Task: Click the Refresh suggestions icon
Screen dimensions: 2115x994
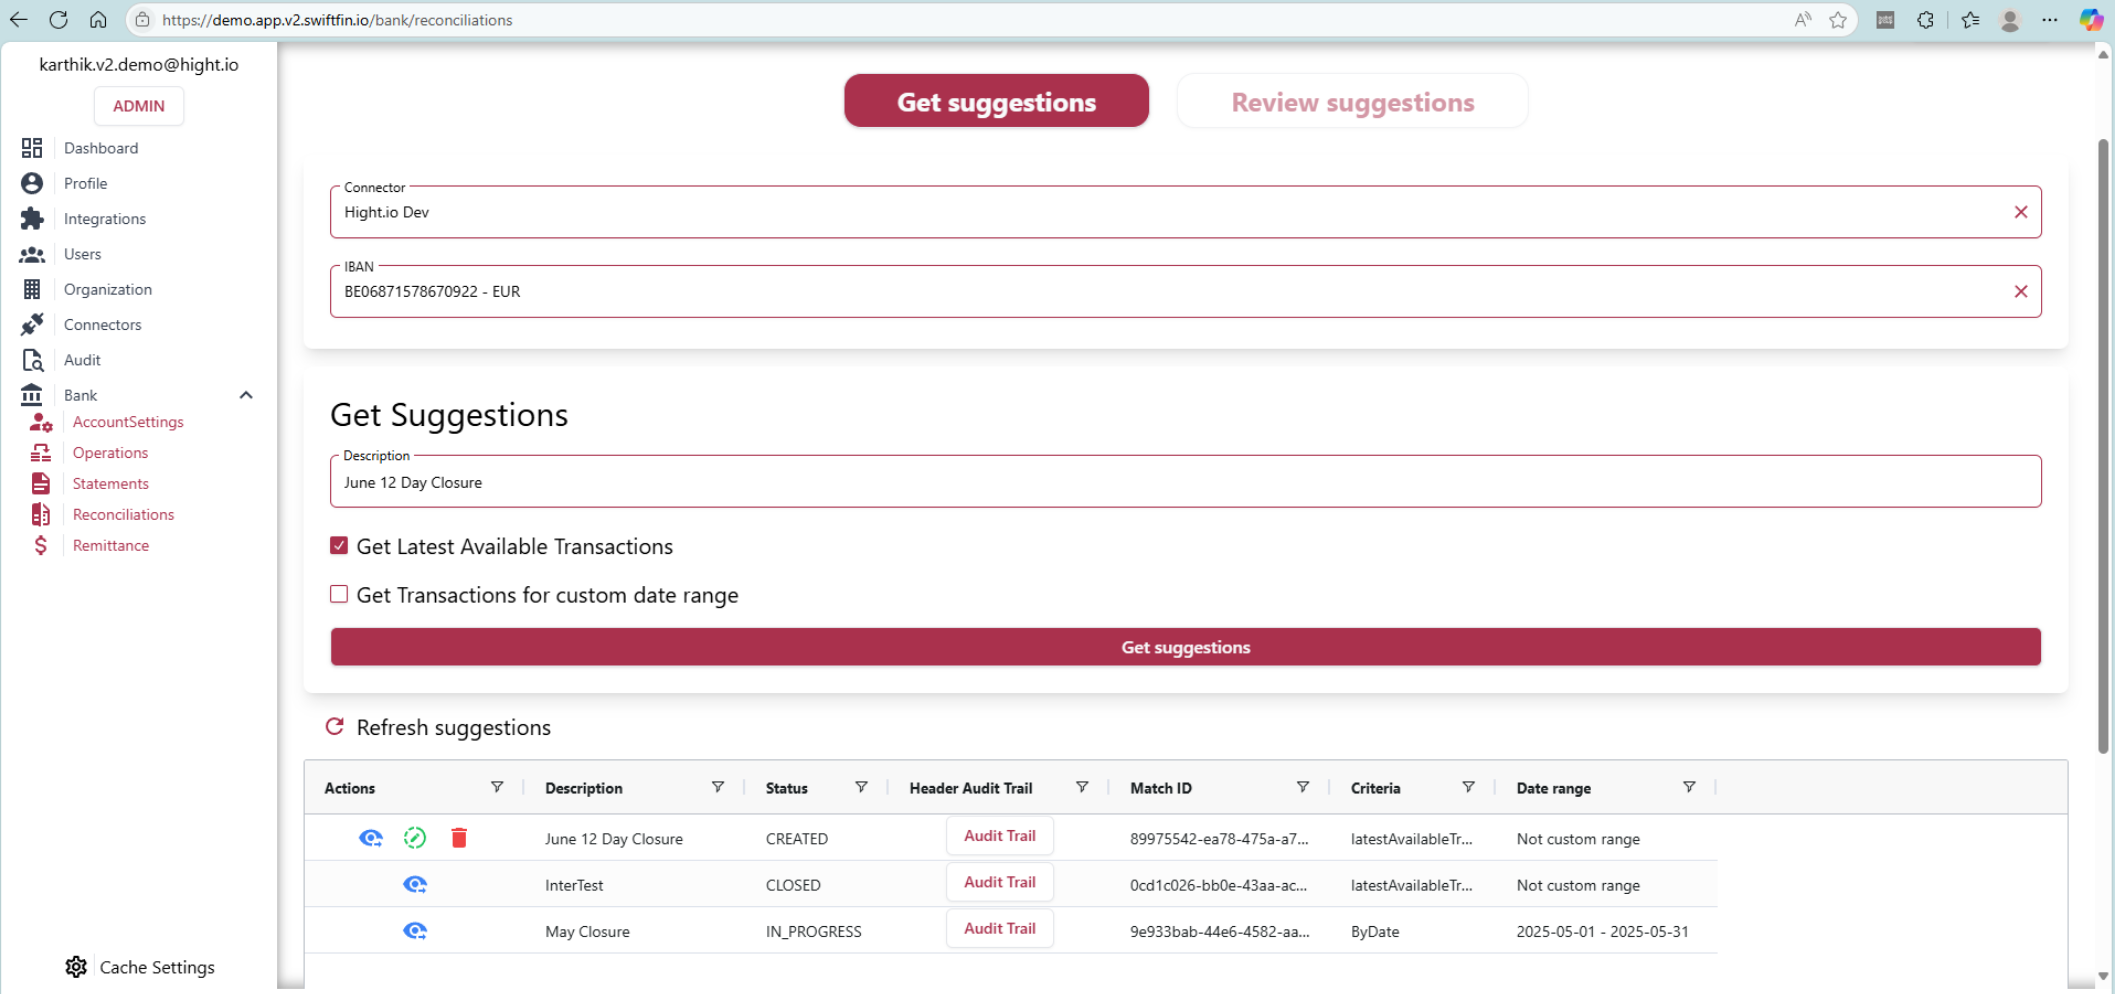Action: click(335, 727)
